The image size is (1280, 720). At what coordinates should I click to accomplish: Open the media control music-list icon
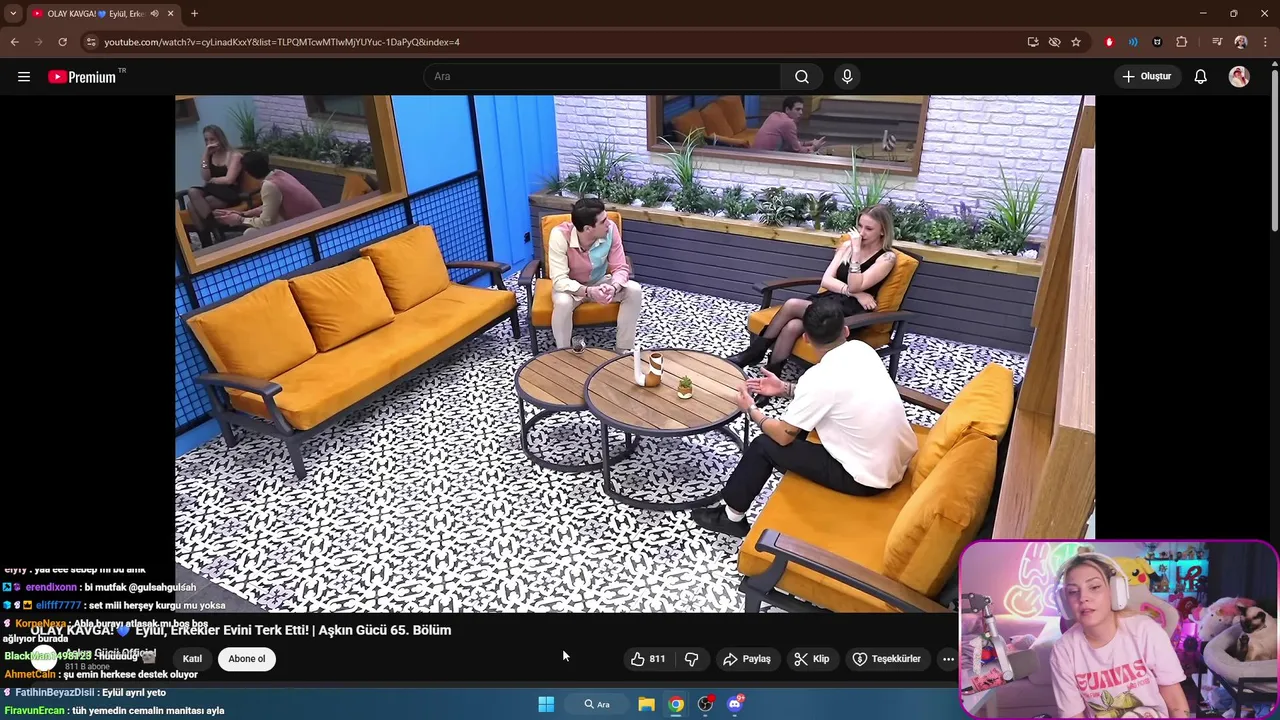(x=1217, y=42)
